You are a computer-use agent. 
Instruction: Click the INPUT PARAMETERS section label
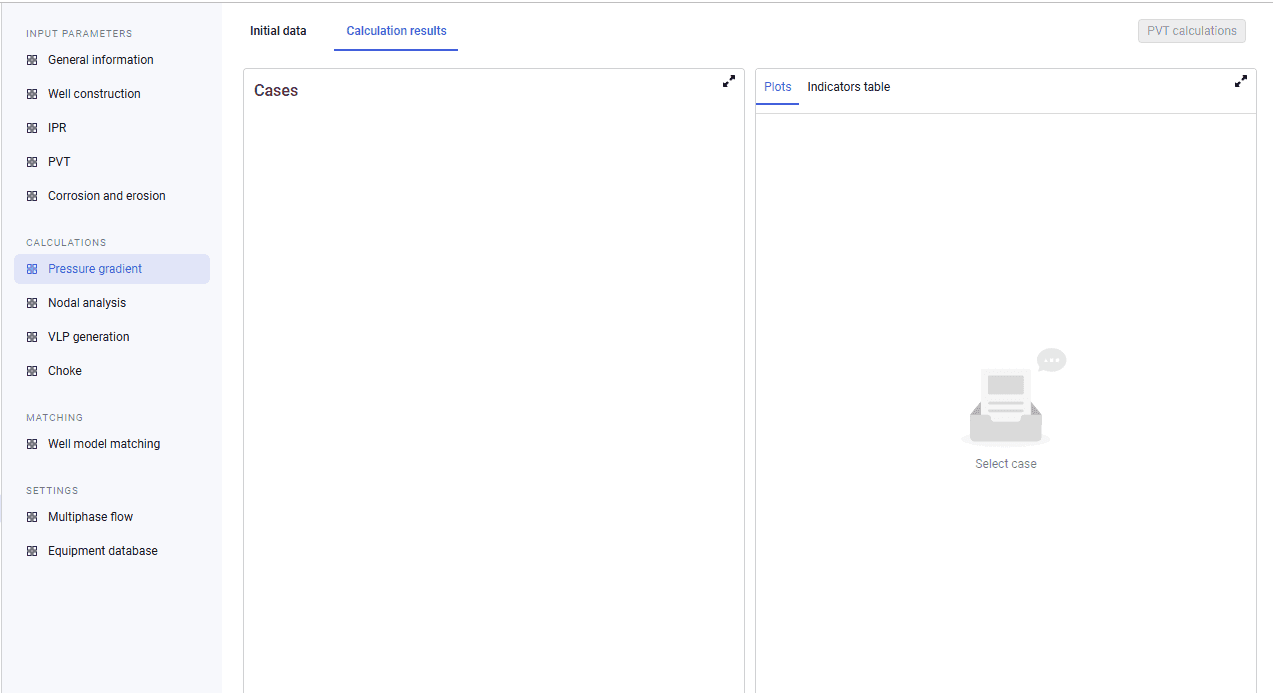(x=79, y=34)
